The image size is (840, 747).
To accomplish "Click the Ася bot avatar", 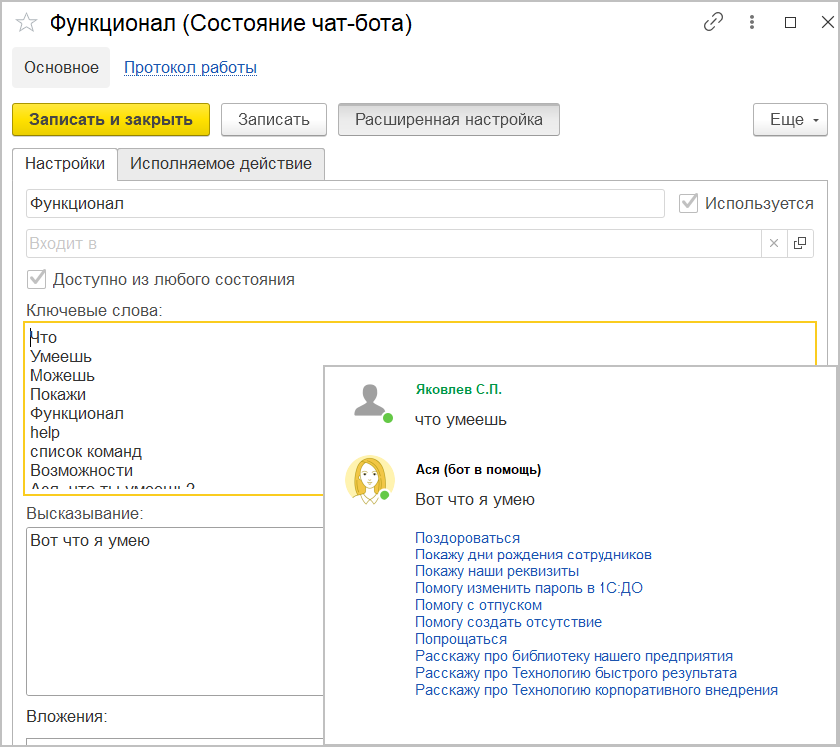I will coord(369,479).
